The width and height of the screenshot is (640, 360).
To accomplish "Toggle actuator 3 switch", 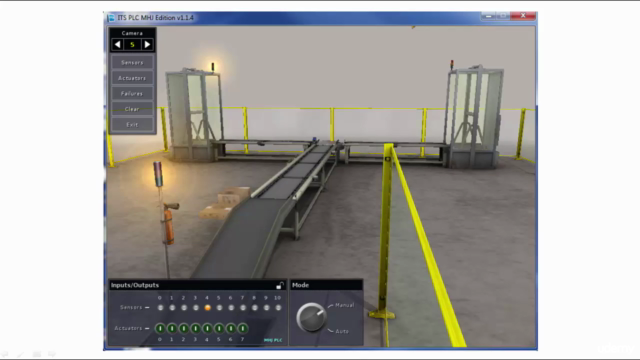I will coord(196,328).
